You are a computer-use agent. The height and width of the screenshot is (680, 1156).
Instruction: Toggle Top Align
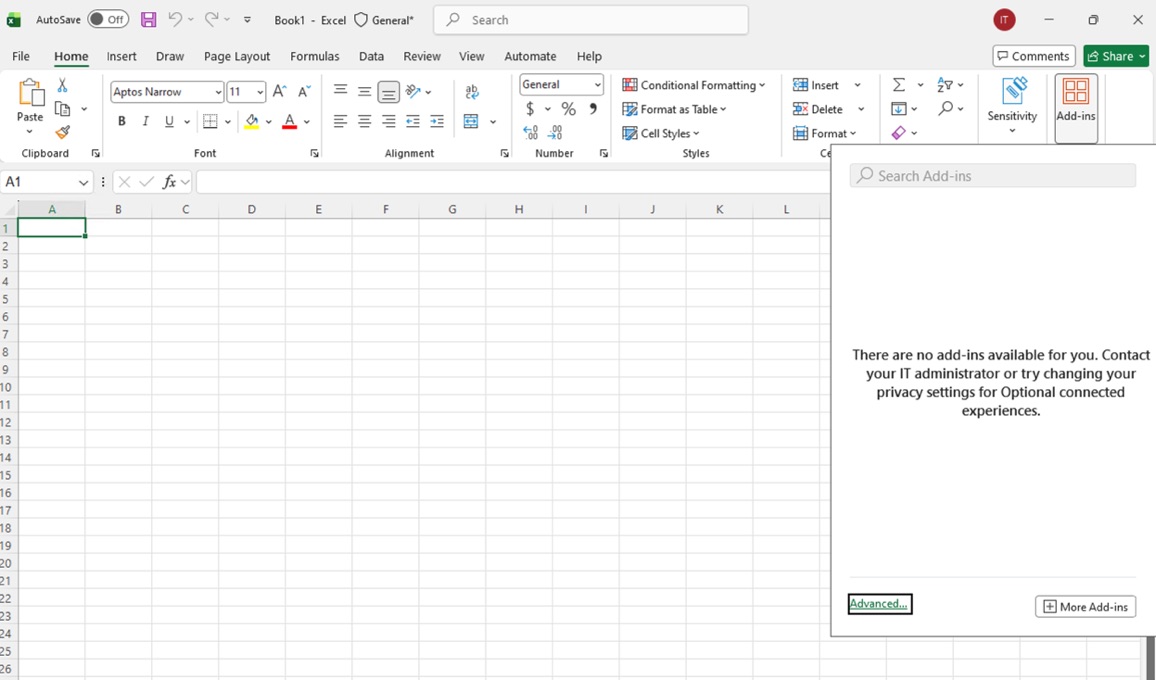pyautogui.click(x=340, y=91)
